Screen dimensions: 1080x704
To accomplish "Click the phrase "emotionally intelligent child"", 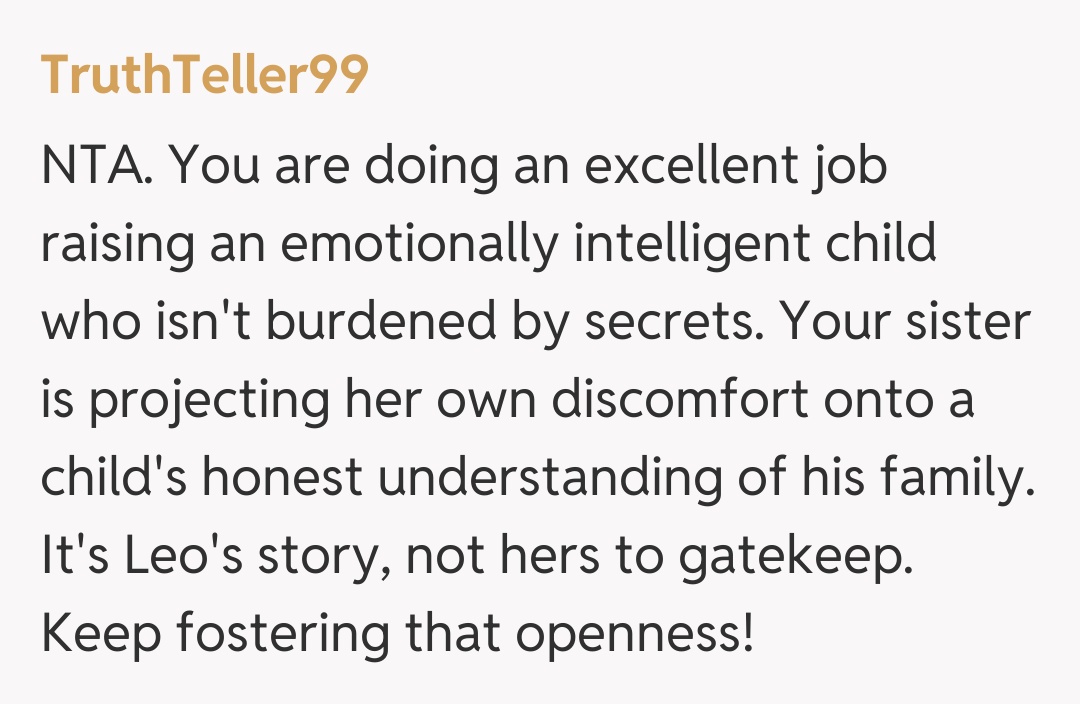I will (x=607, y=244).
